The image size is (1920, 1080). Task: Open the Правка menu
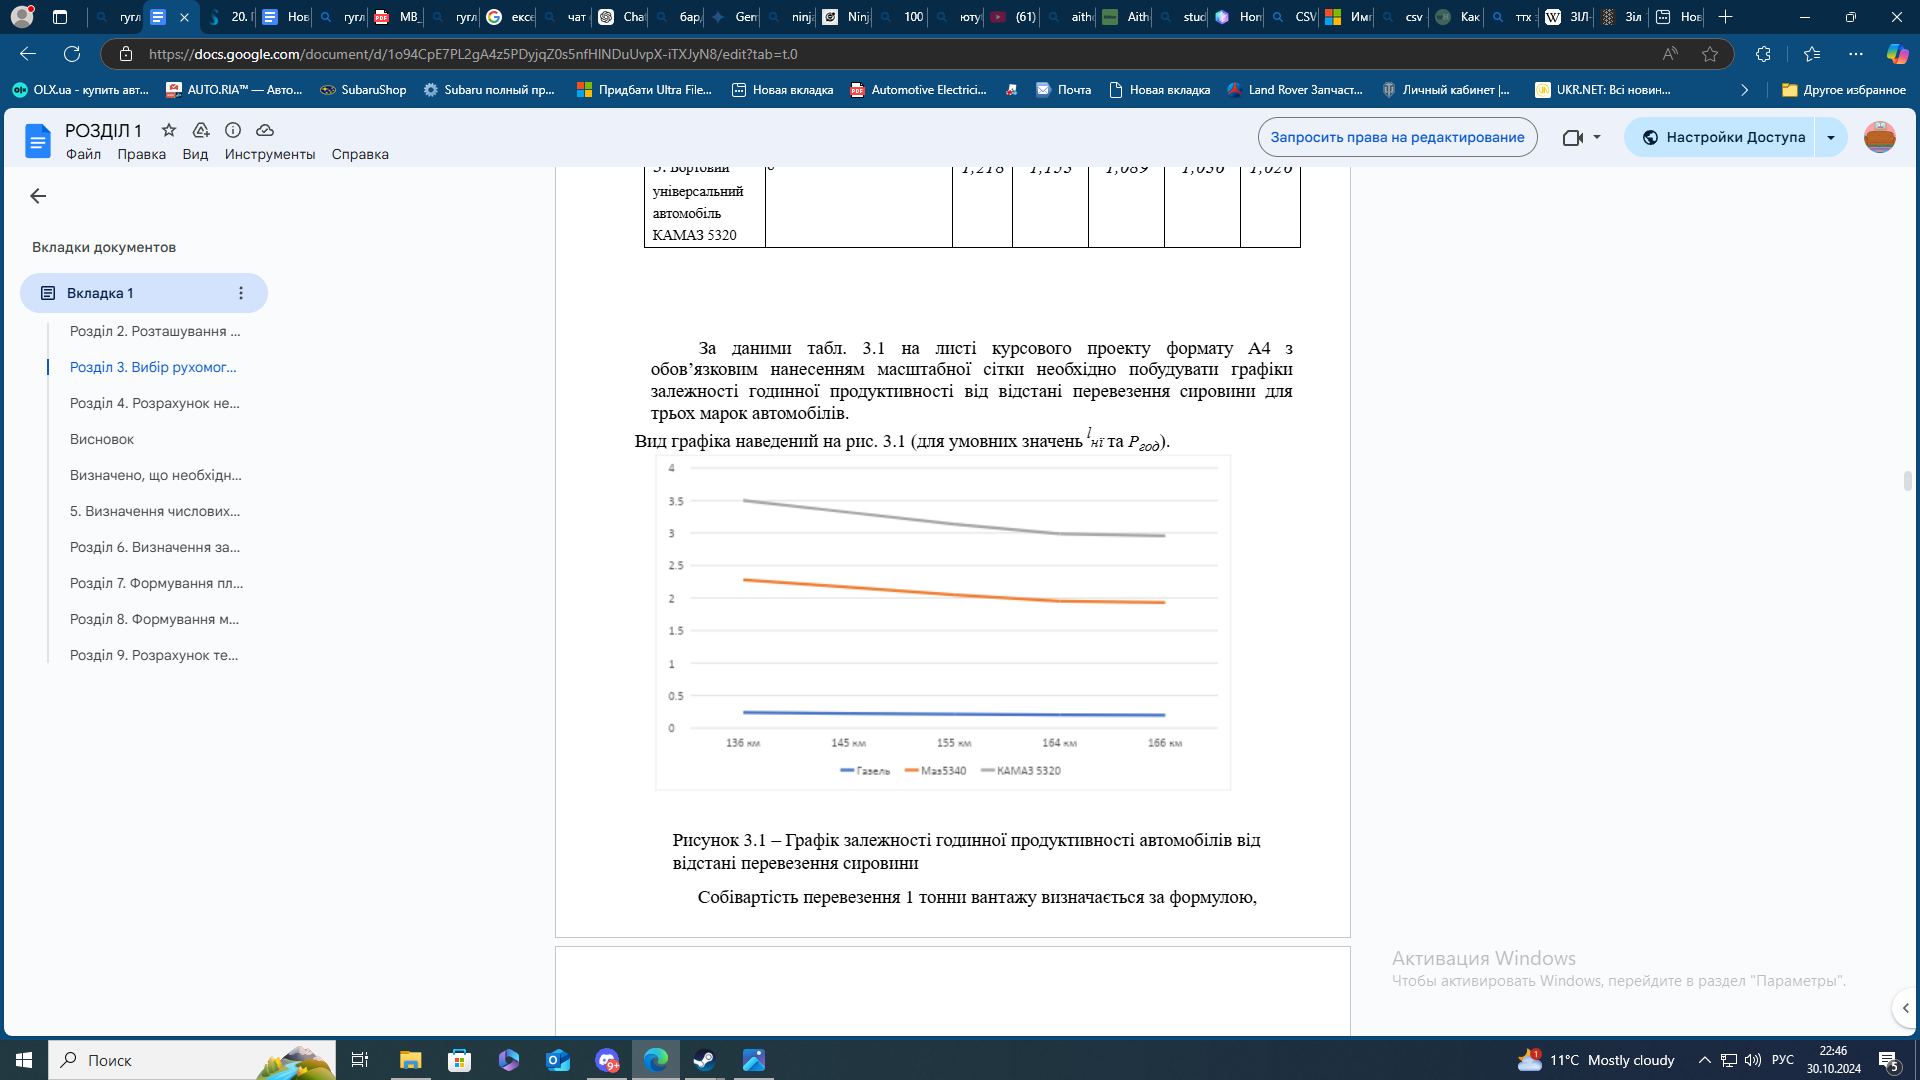pos(141,154)
